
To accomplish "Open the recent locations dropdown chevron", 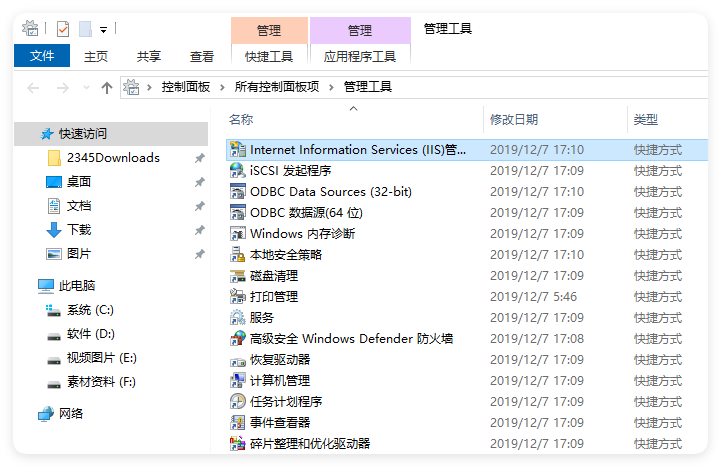I will [x=86, y=88].
